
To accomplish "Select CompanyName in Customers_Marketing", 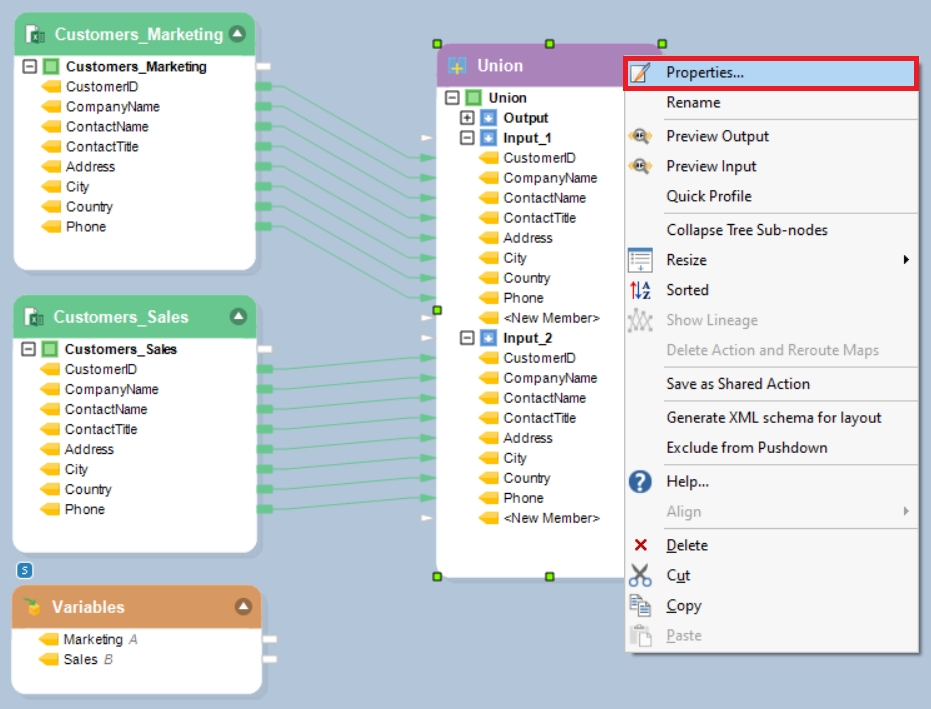I will click(x=113, y=107).
